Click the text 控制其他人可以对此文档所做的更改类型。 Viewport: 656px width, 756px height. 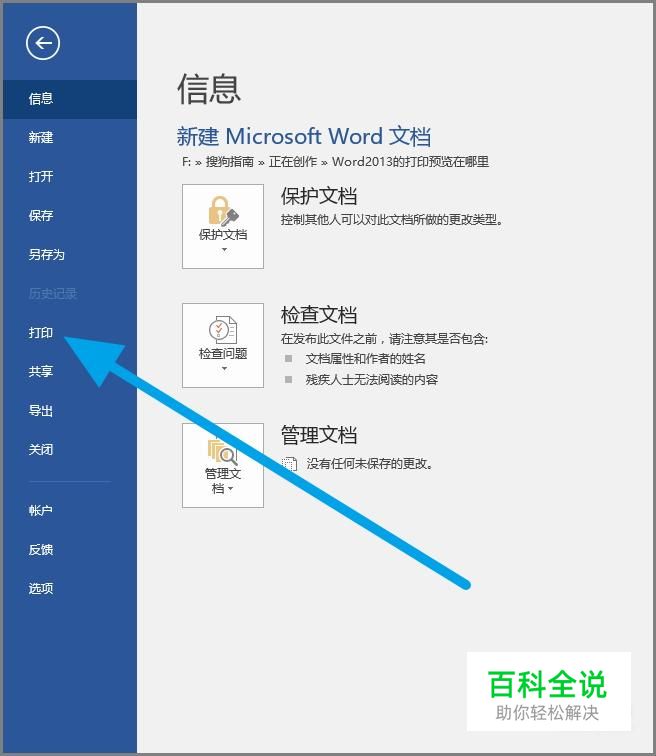(x=392, y=220)
